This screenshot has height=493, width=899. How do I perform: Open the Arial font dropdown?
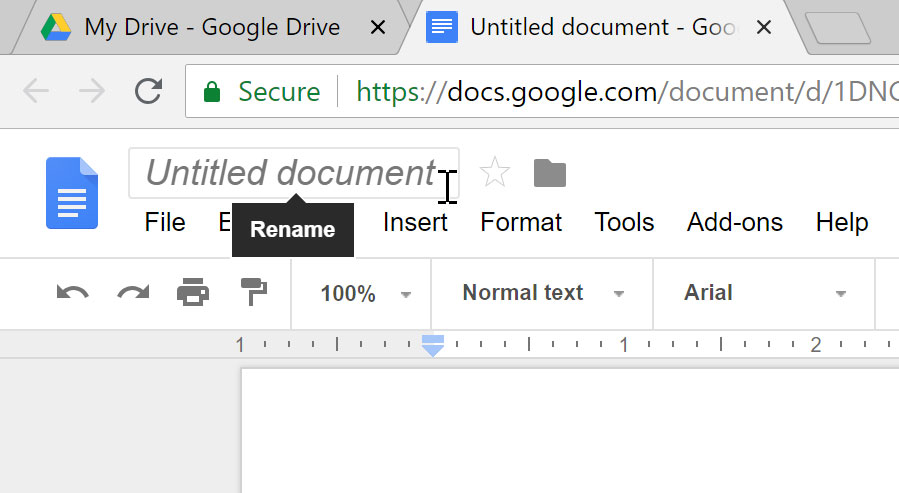[x=764, y=294]
